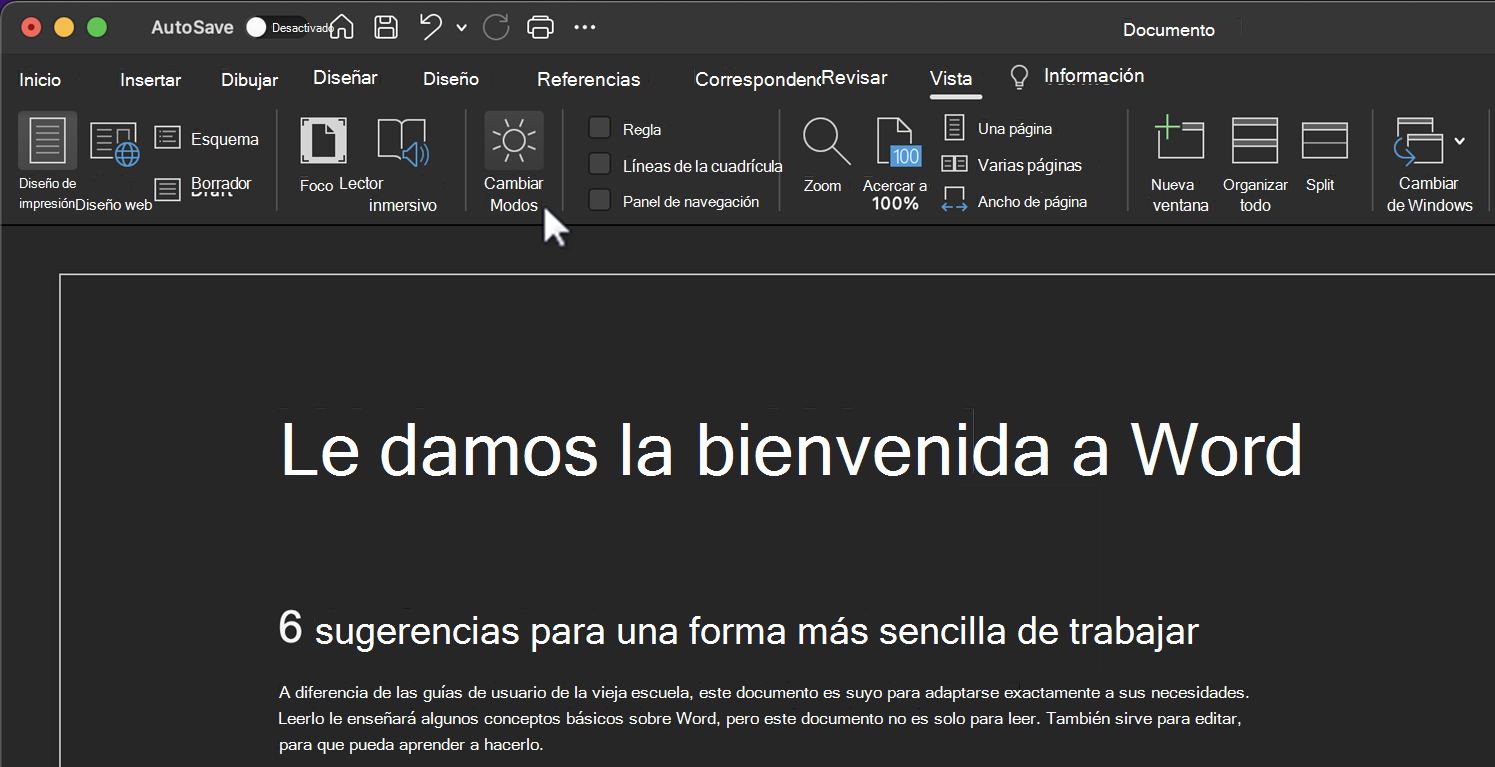
Task: Go to the Referencias tab
Action: click(x=588, y=79)
